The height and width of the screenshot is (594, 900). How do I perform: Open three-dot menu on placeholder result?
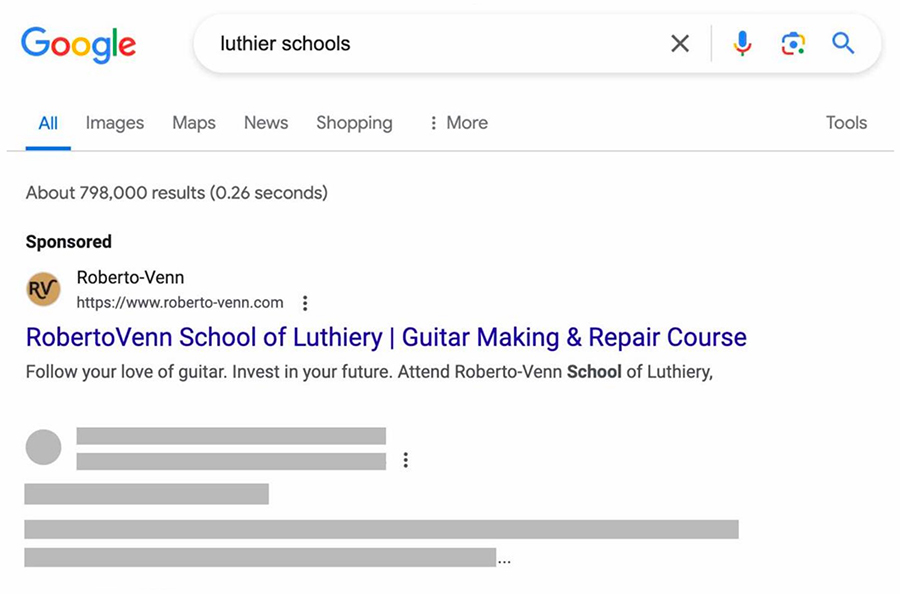(x=405, y=460)
